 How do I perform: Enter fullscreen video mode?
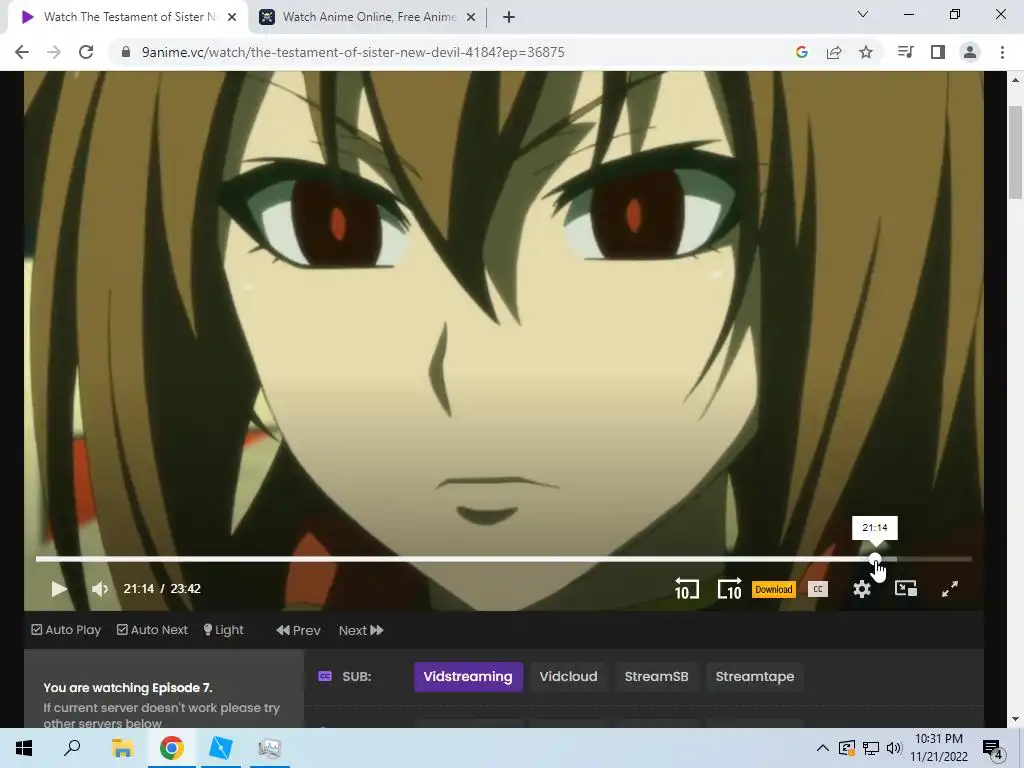950,589
